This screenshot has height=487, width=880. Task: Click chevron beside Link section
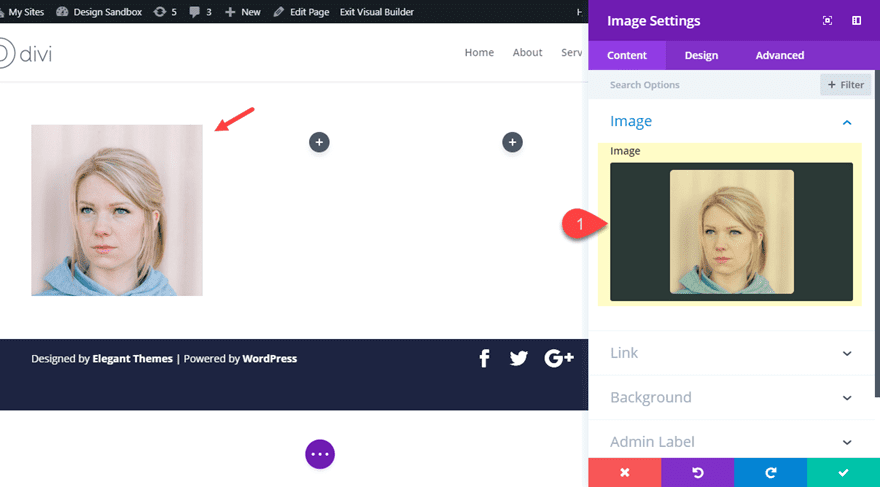[847, 353]
